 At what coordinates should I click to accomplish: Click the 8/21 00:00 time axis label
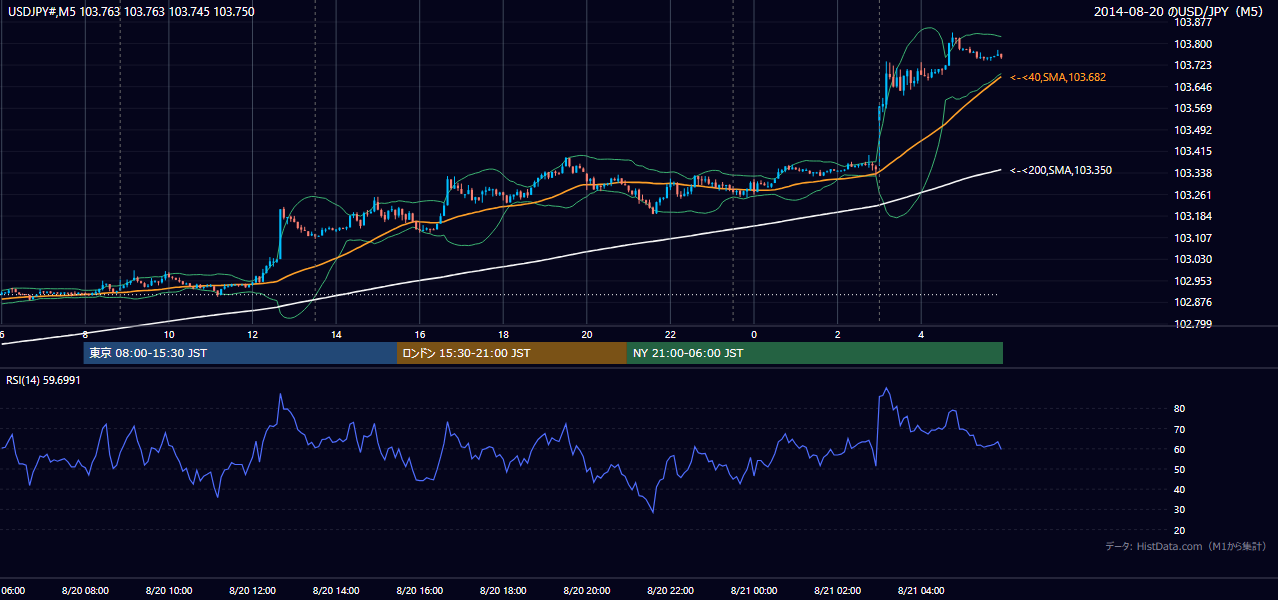(x=754, y=591)
